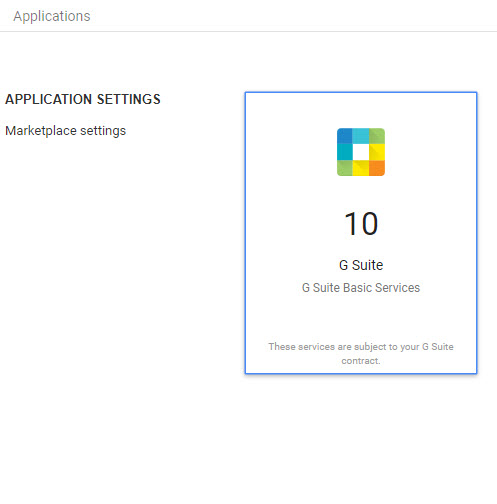Click the orange bottom-right square of G Suite logo

[377, 168]
